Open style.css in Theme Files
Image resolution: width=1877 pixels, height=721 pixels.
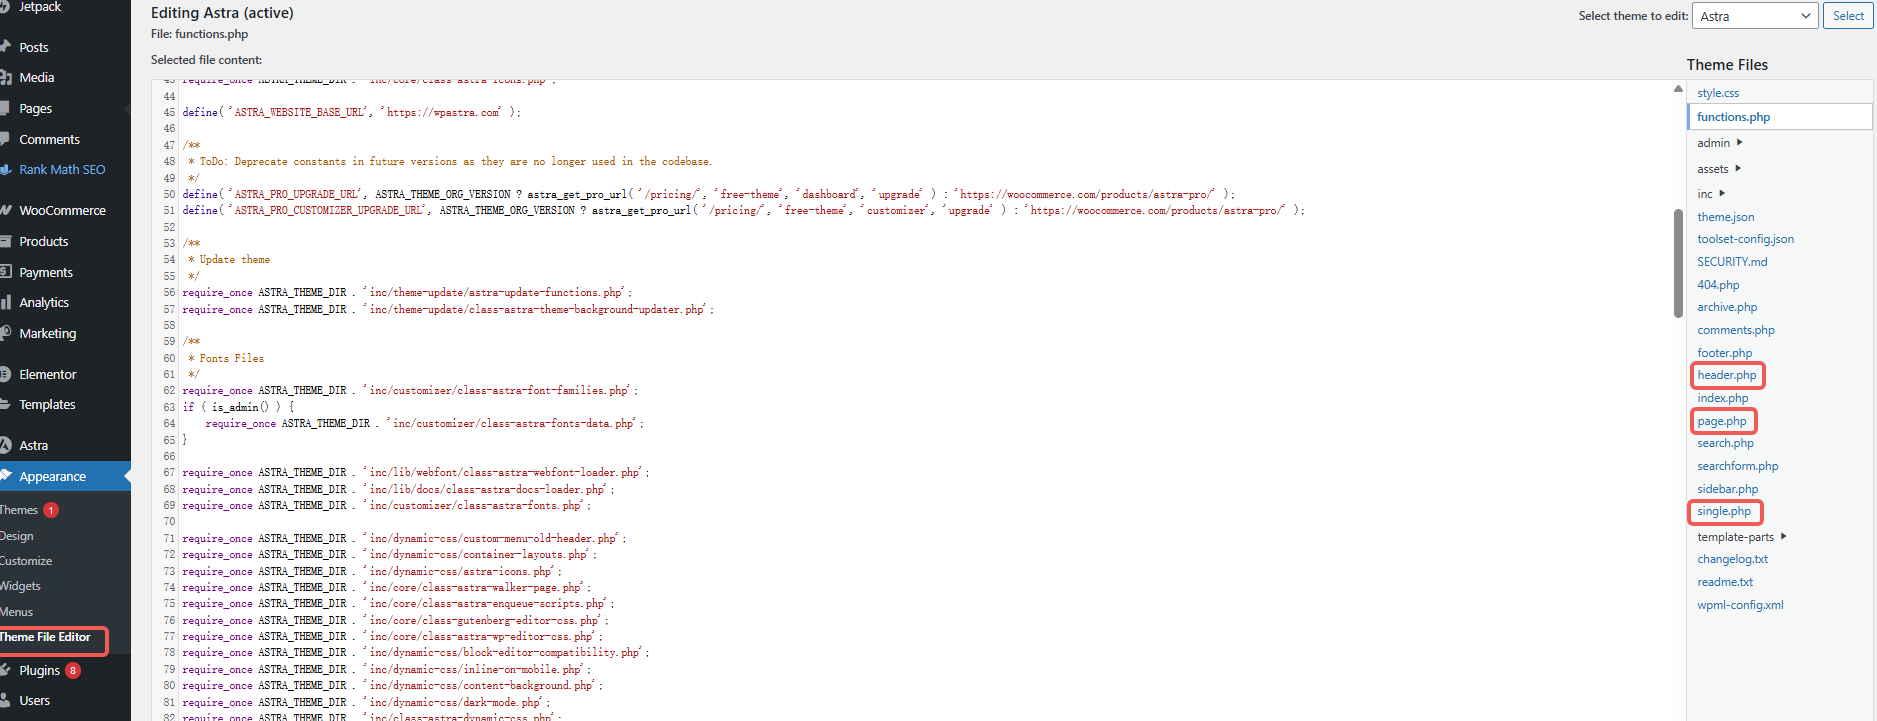coord(1718,93)
